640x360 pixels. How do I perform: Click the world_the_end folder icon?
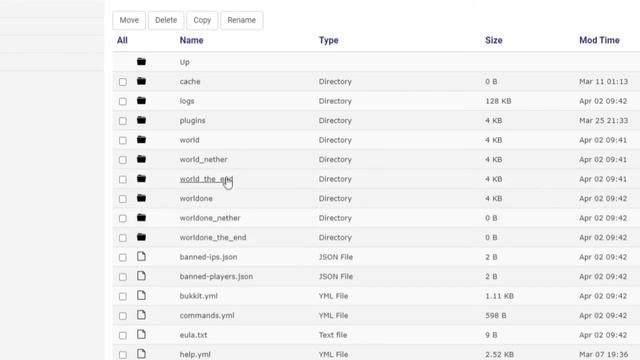[141, 178]
